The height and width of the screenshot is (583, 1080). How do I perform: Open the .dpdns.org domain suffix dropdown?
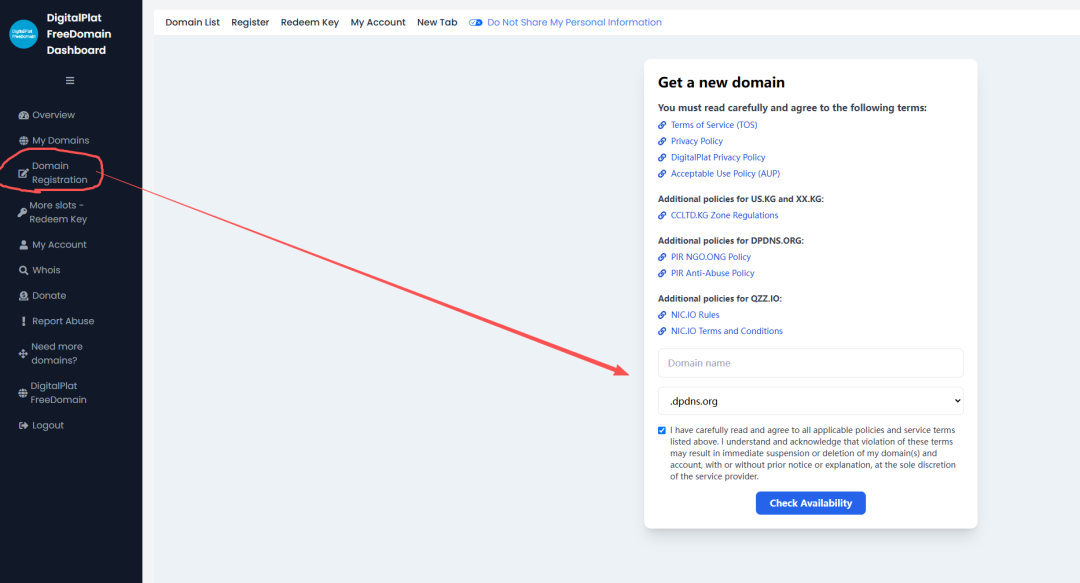pos(810,401)
